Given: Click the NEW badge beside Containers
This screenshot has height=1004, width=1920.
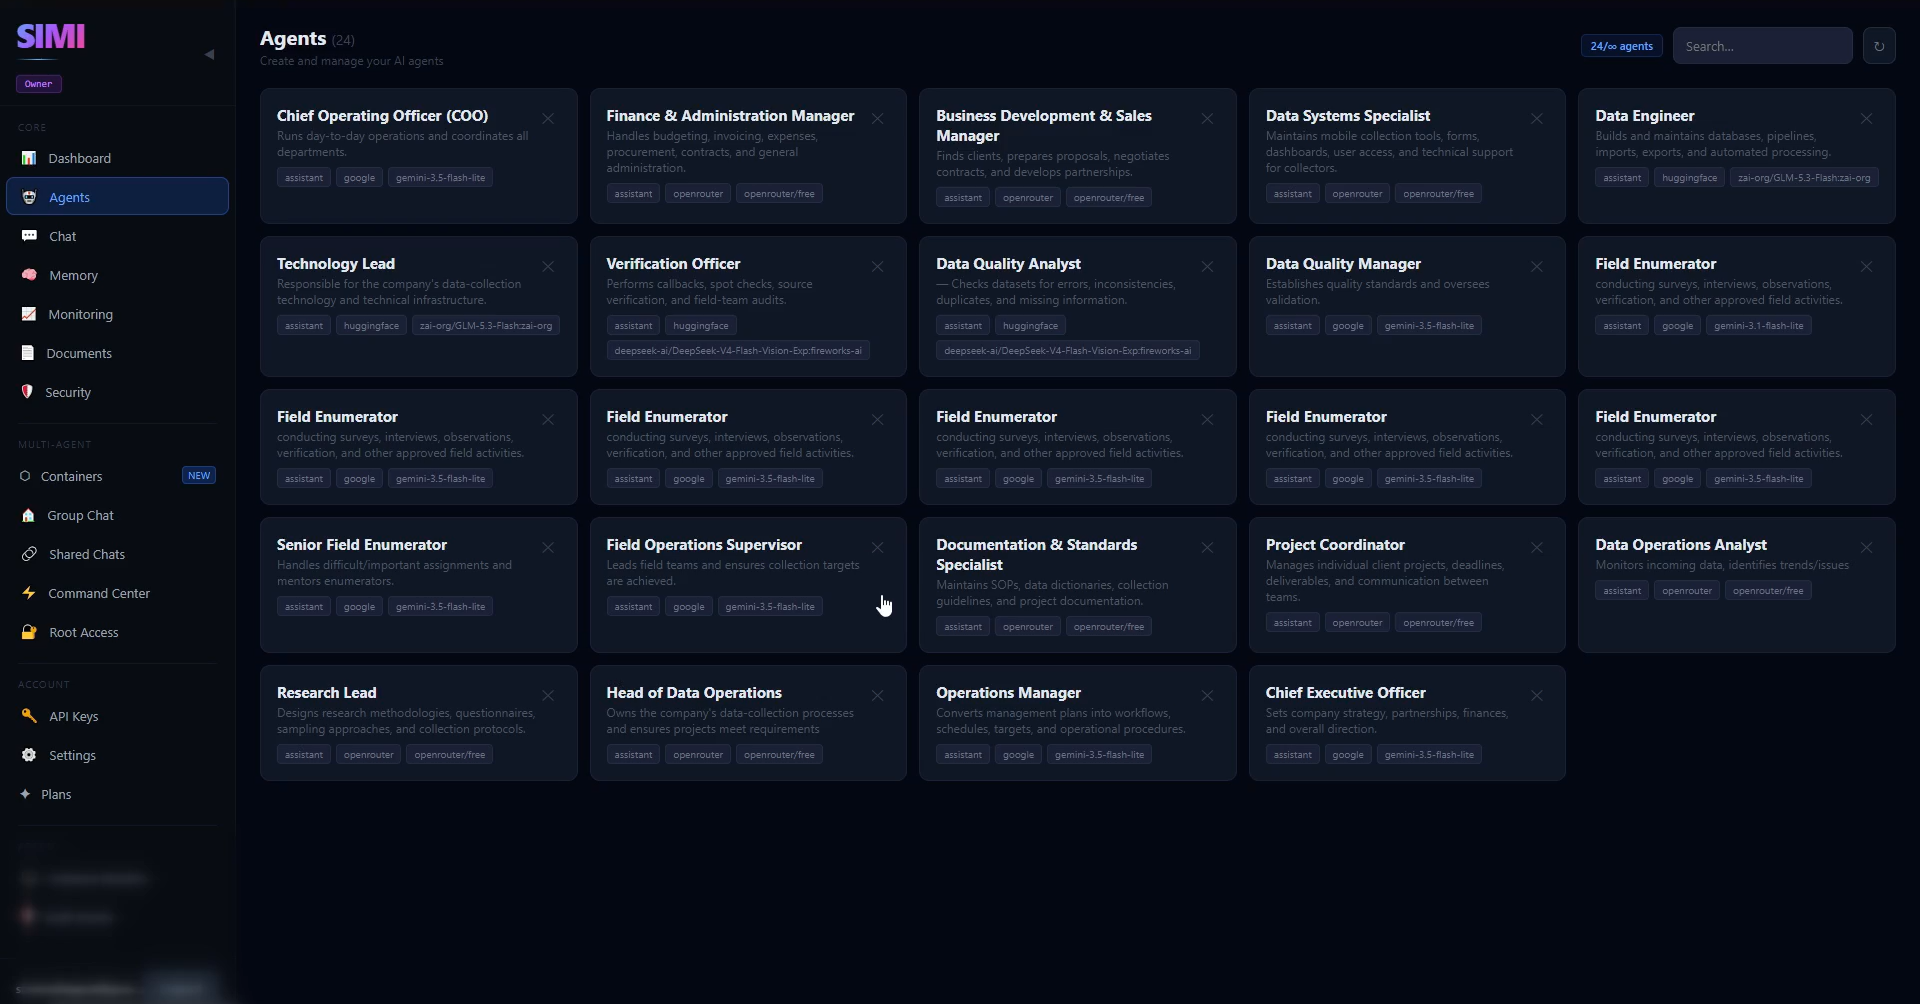Looking at the screenshot, I should [x=199, y=476].
